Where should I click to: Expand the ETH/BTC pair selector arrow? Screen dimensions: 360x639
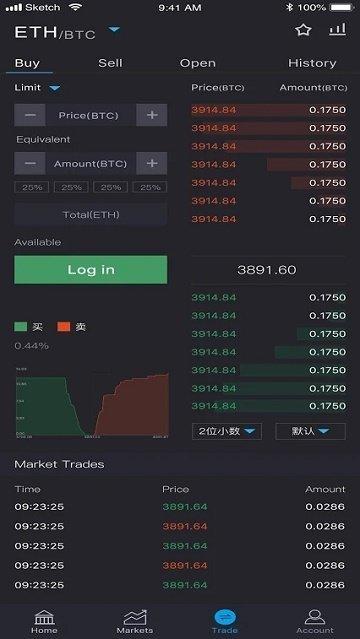point(114,29)
